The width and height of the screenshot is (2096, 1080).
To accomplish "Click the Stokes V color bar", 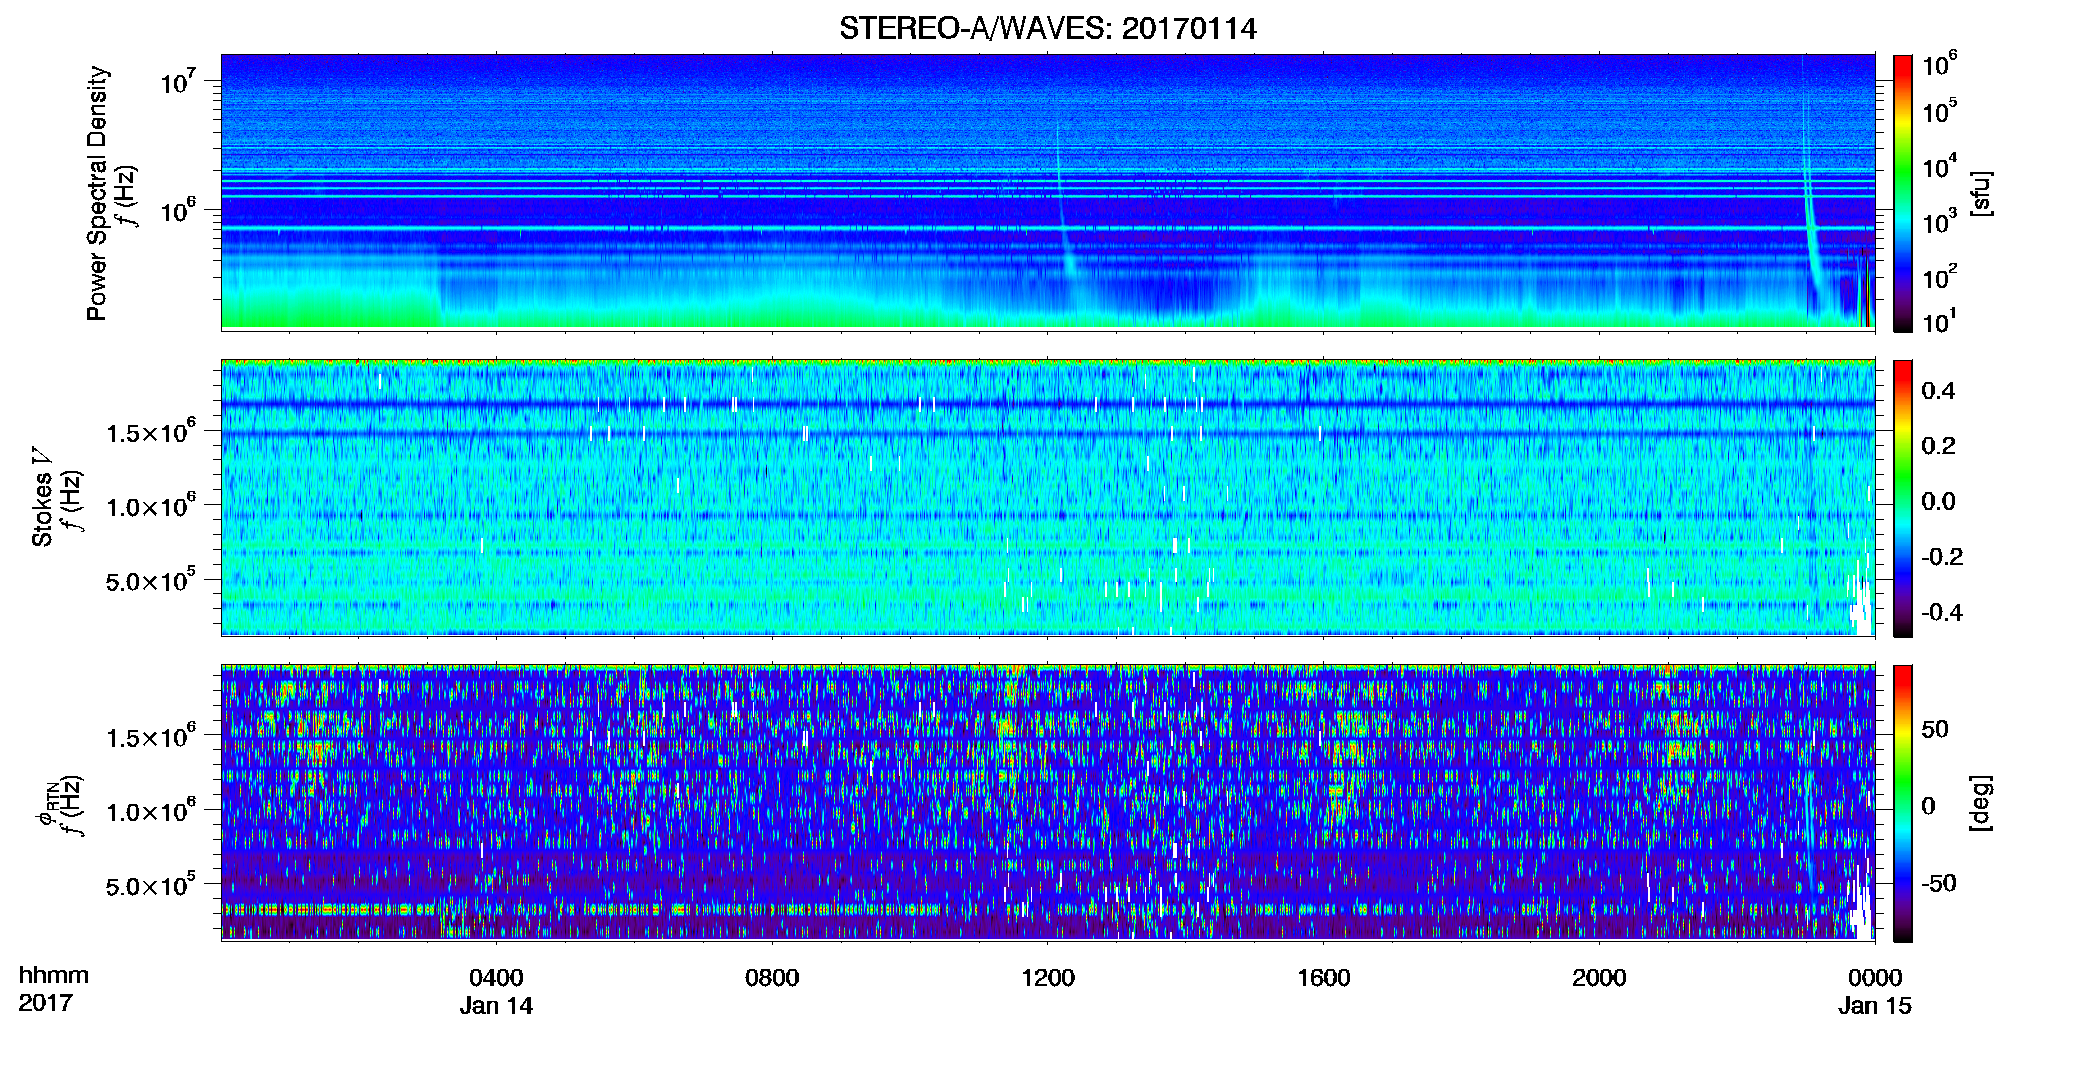I will pyautogui.click(x=1903, y=498).
